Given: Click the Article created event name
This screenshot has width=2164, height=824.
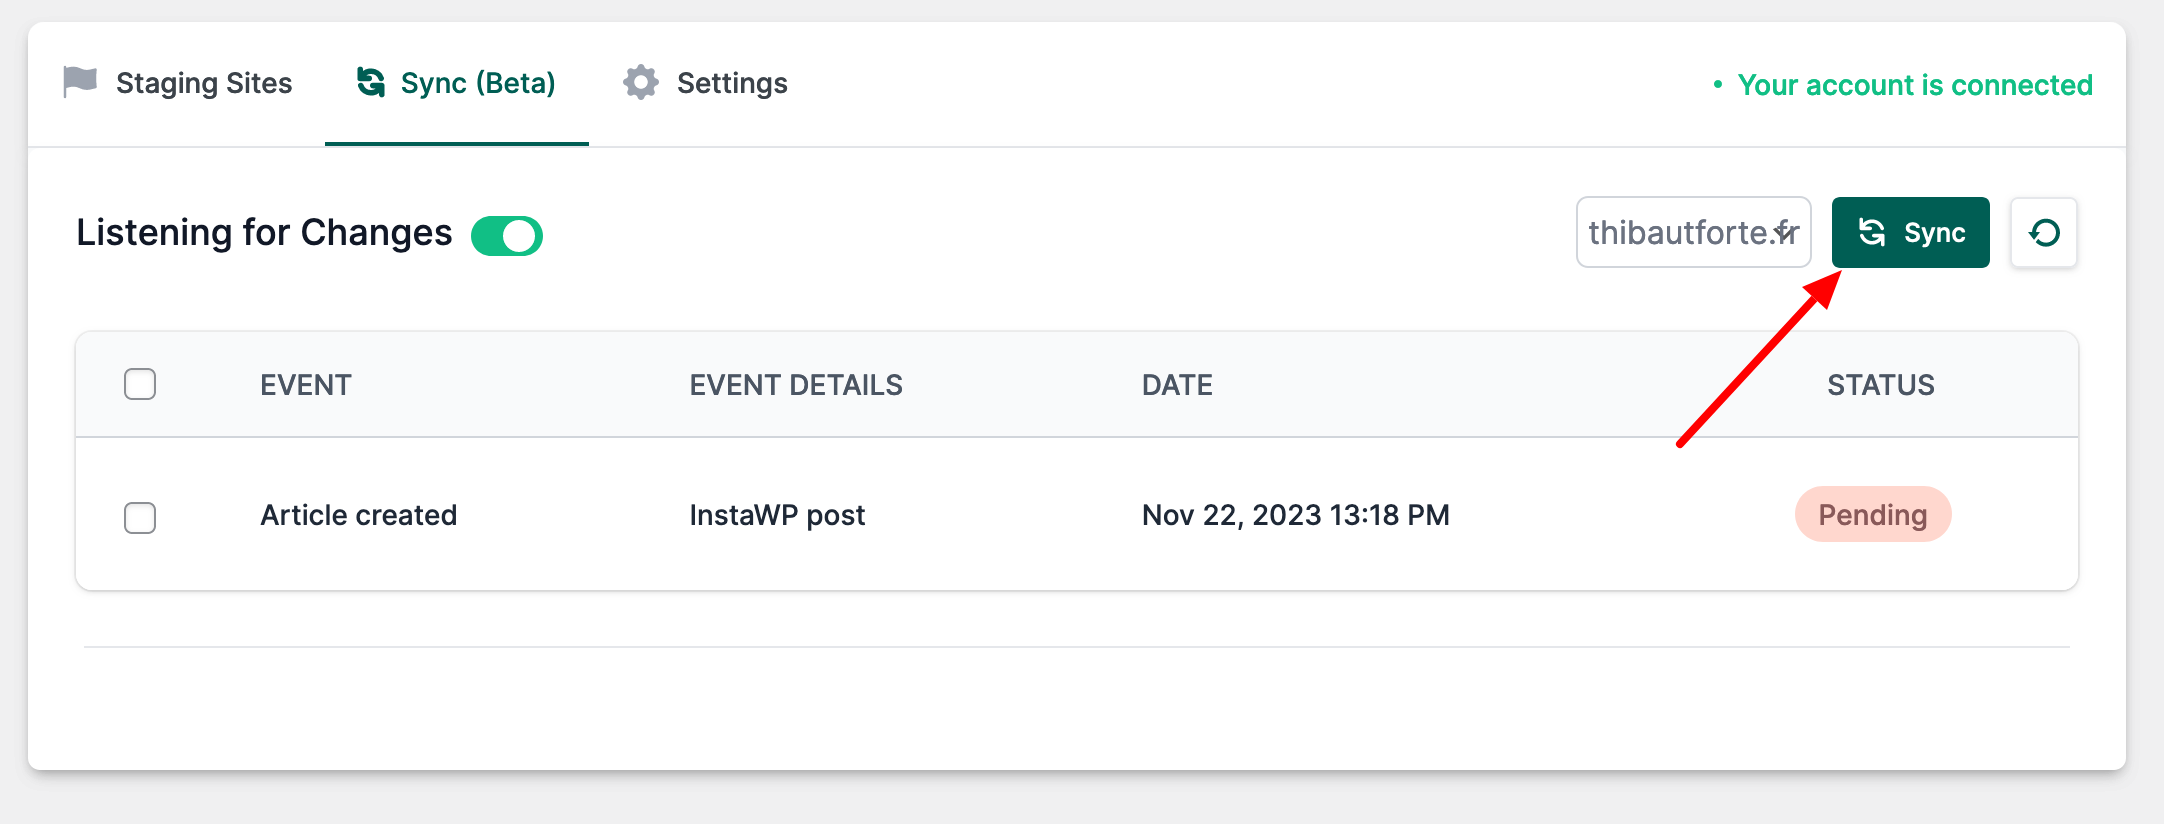Looking at the screenshot, I should coord(358,515).
